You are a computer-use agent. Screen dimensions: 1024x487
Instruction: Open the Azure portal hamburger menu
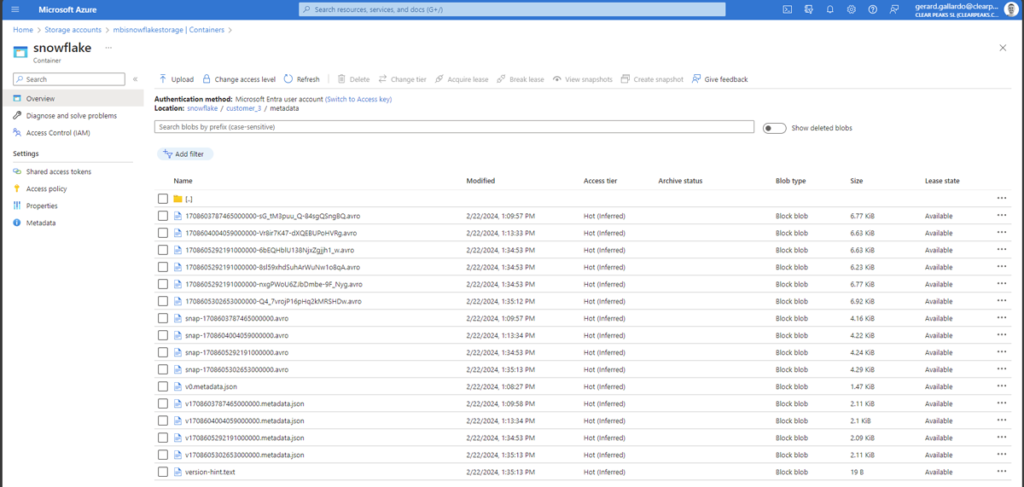15,10
